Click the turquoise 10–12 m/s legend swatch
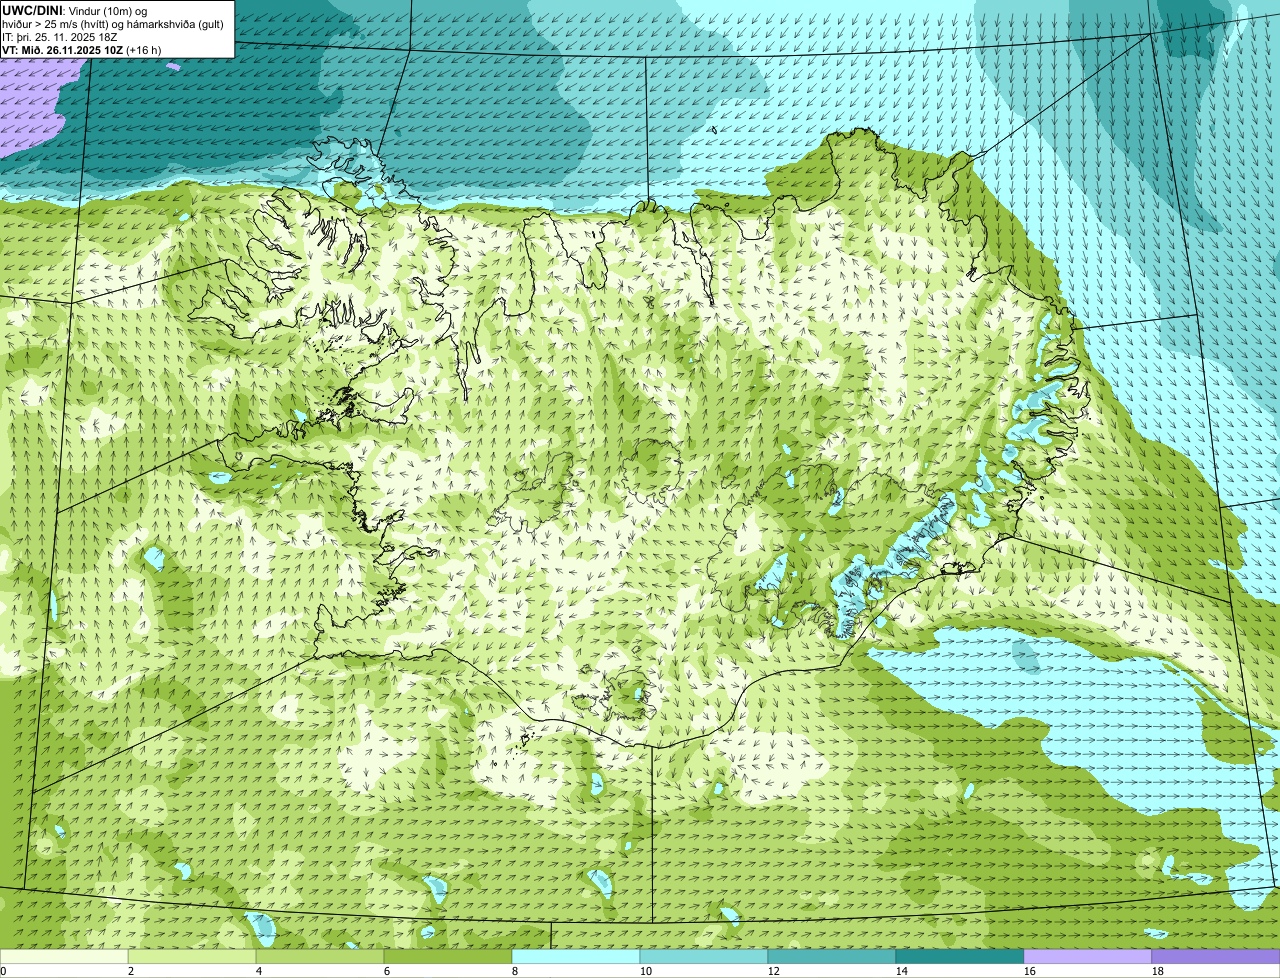 tap(704, 956)
